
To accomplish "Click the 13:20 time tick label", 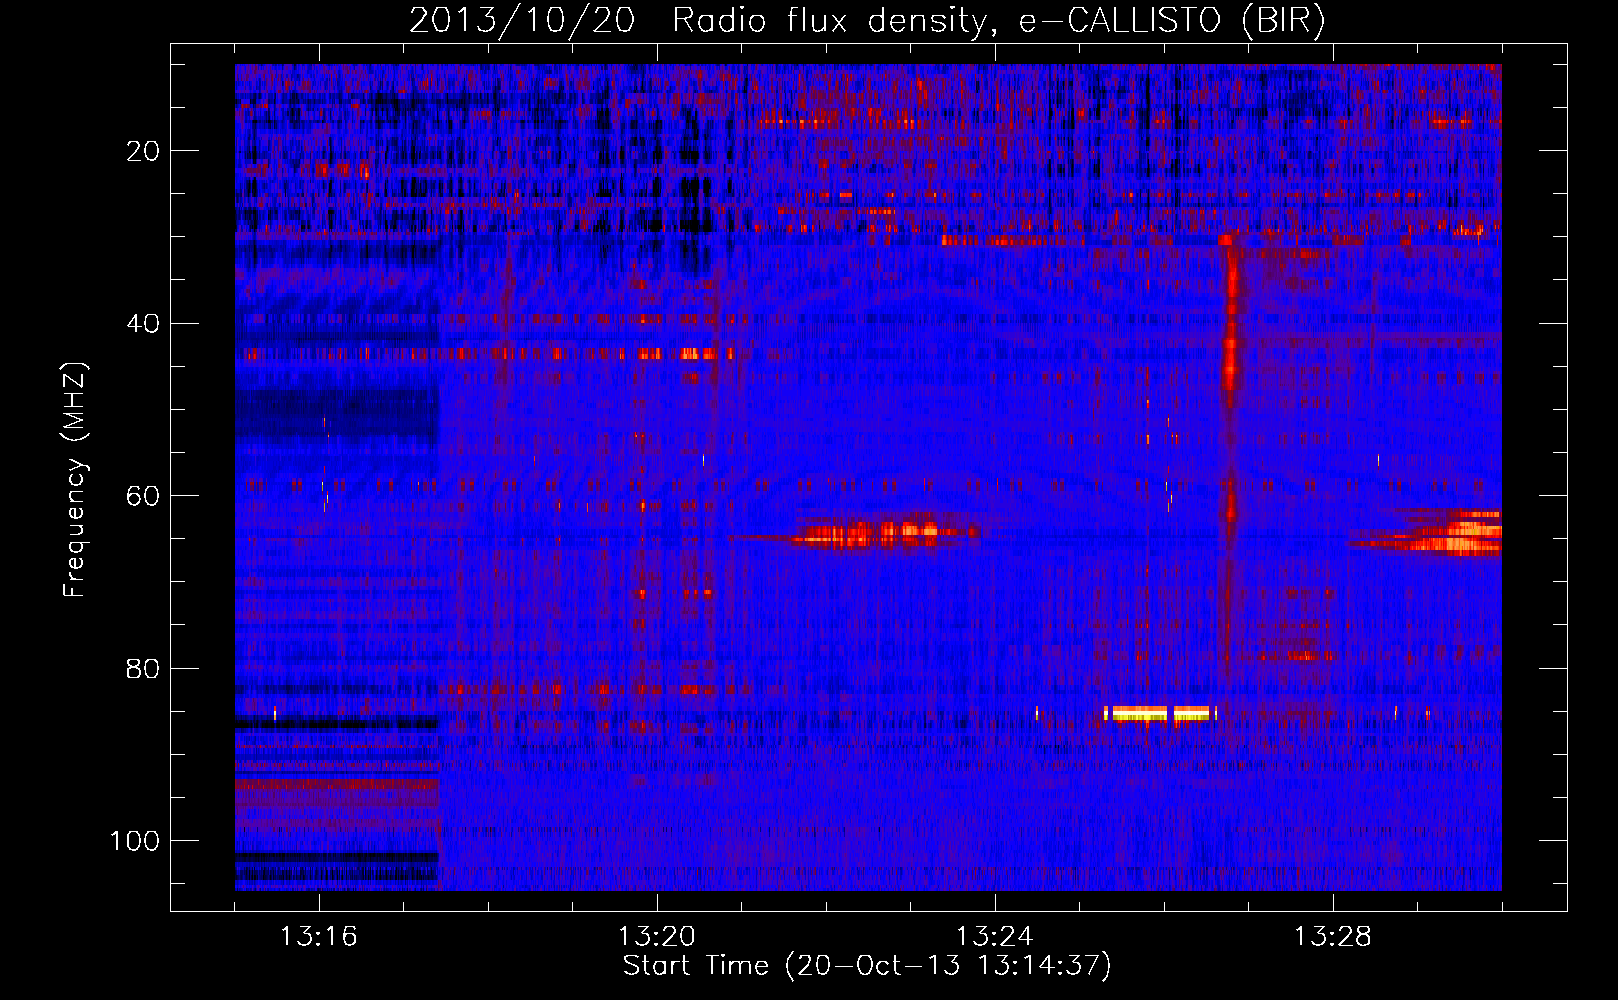I will 656,937.
